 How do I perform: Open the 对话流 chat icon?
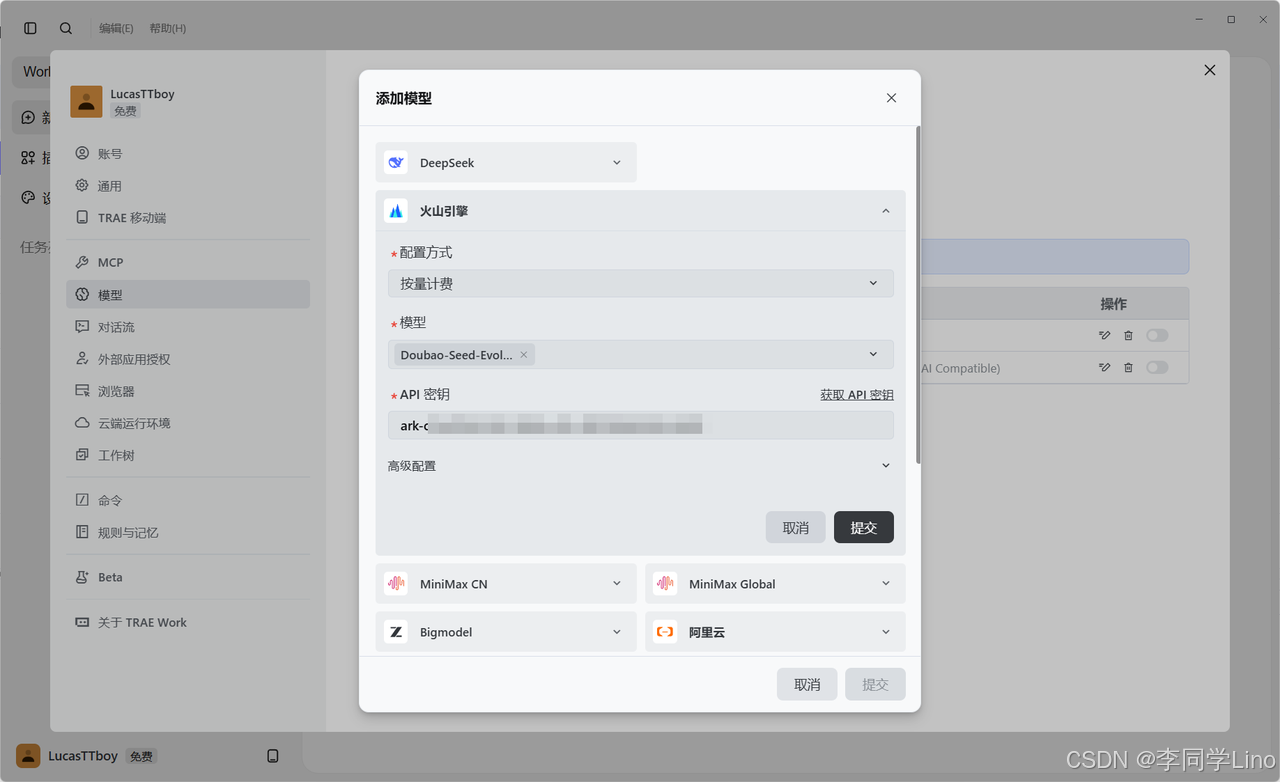point(82,327)
